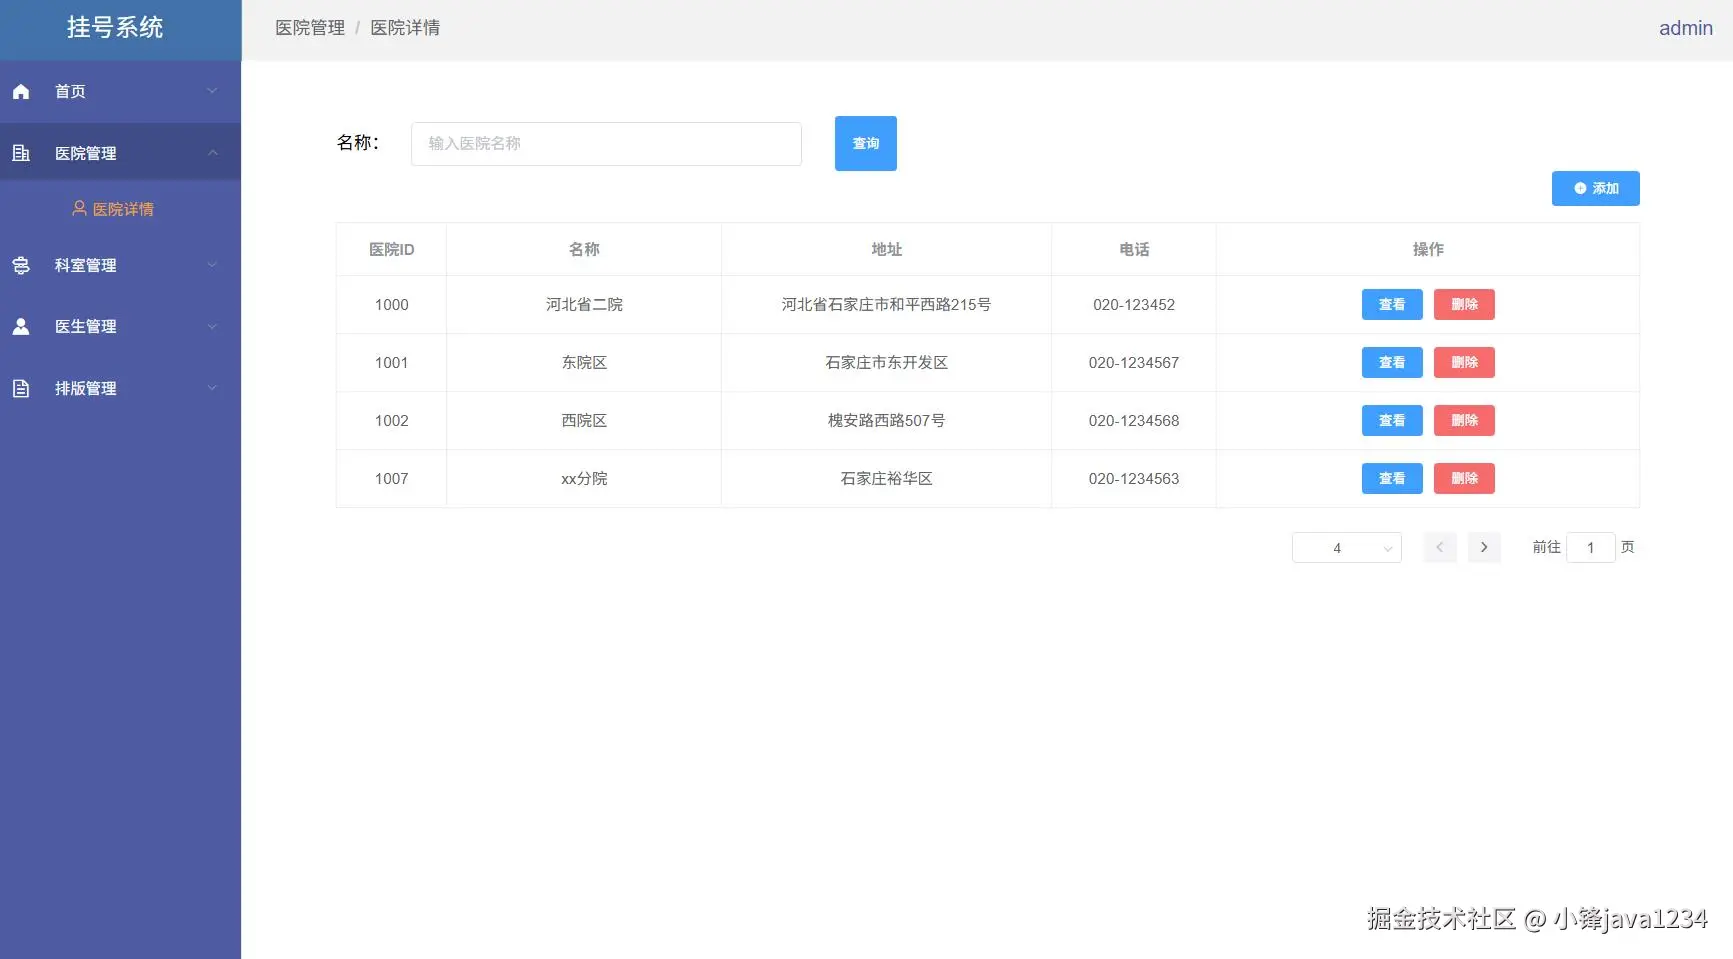Click the 挂号系统 logo title

tap(115, 27)
